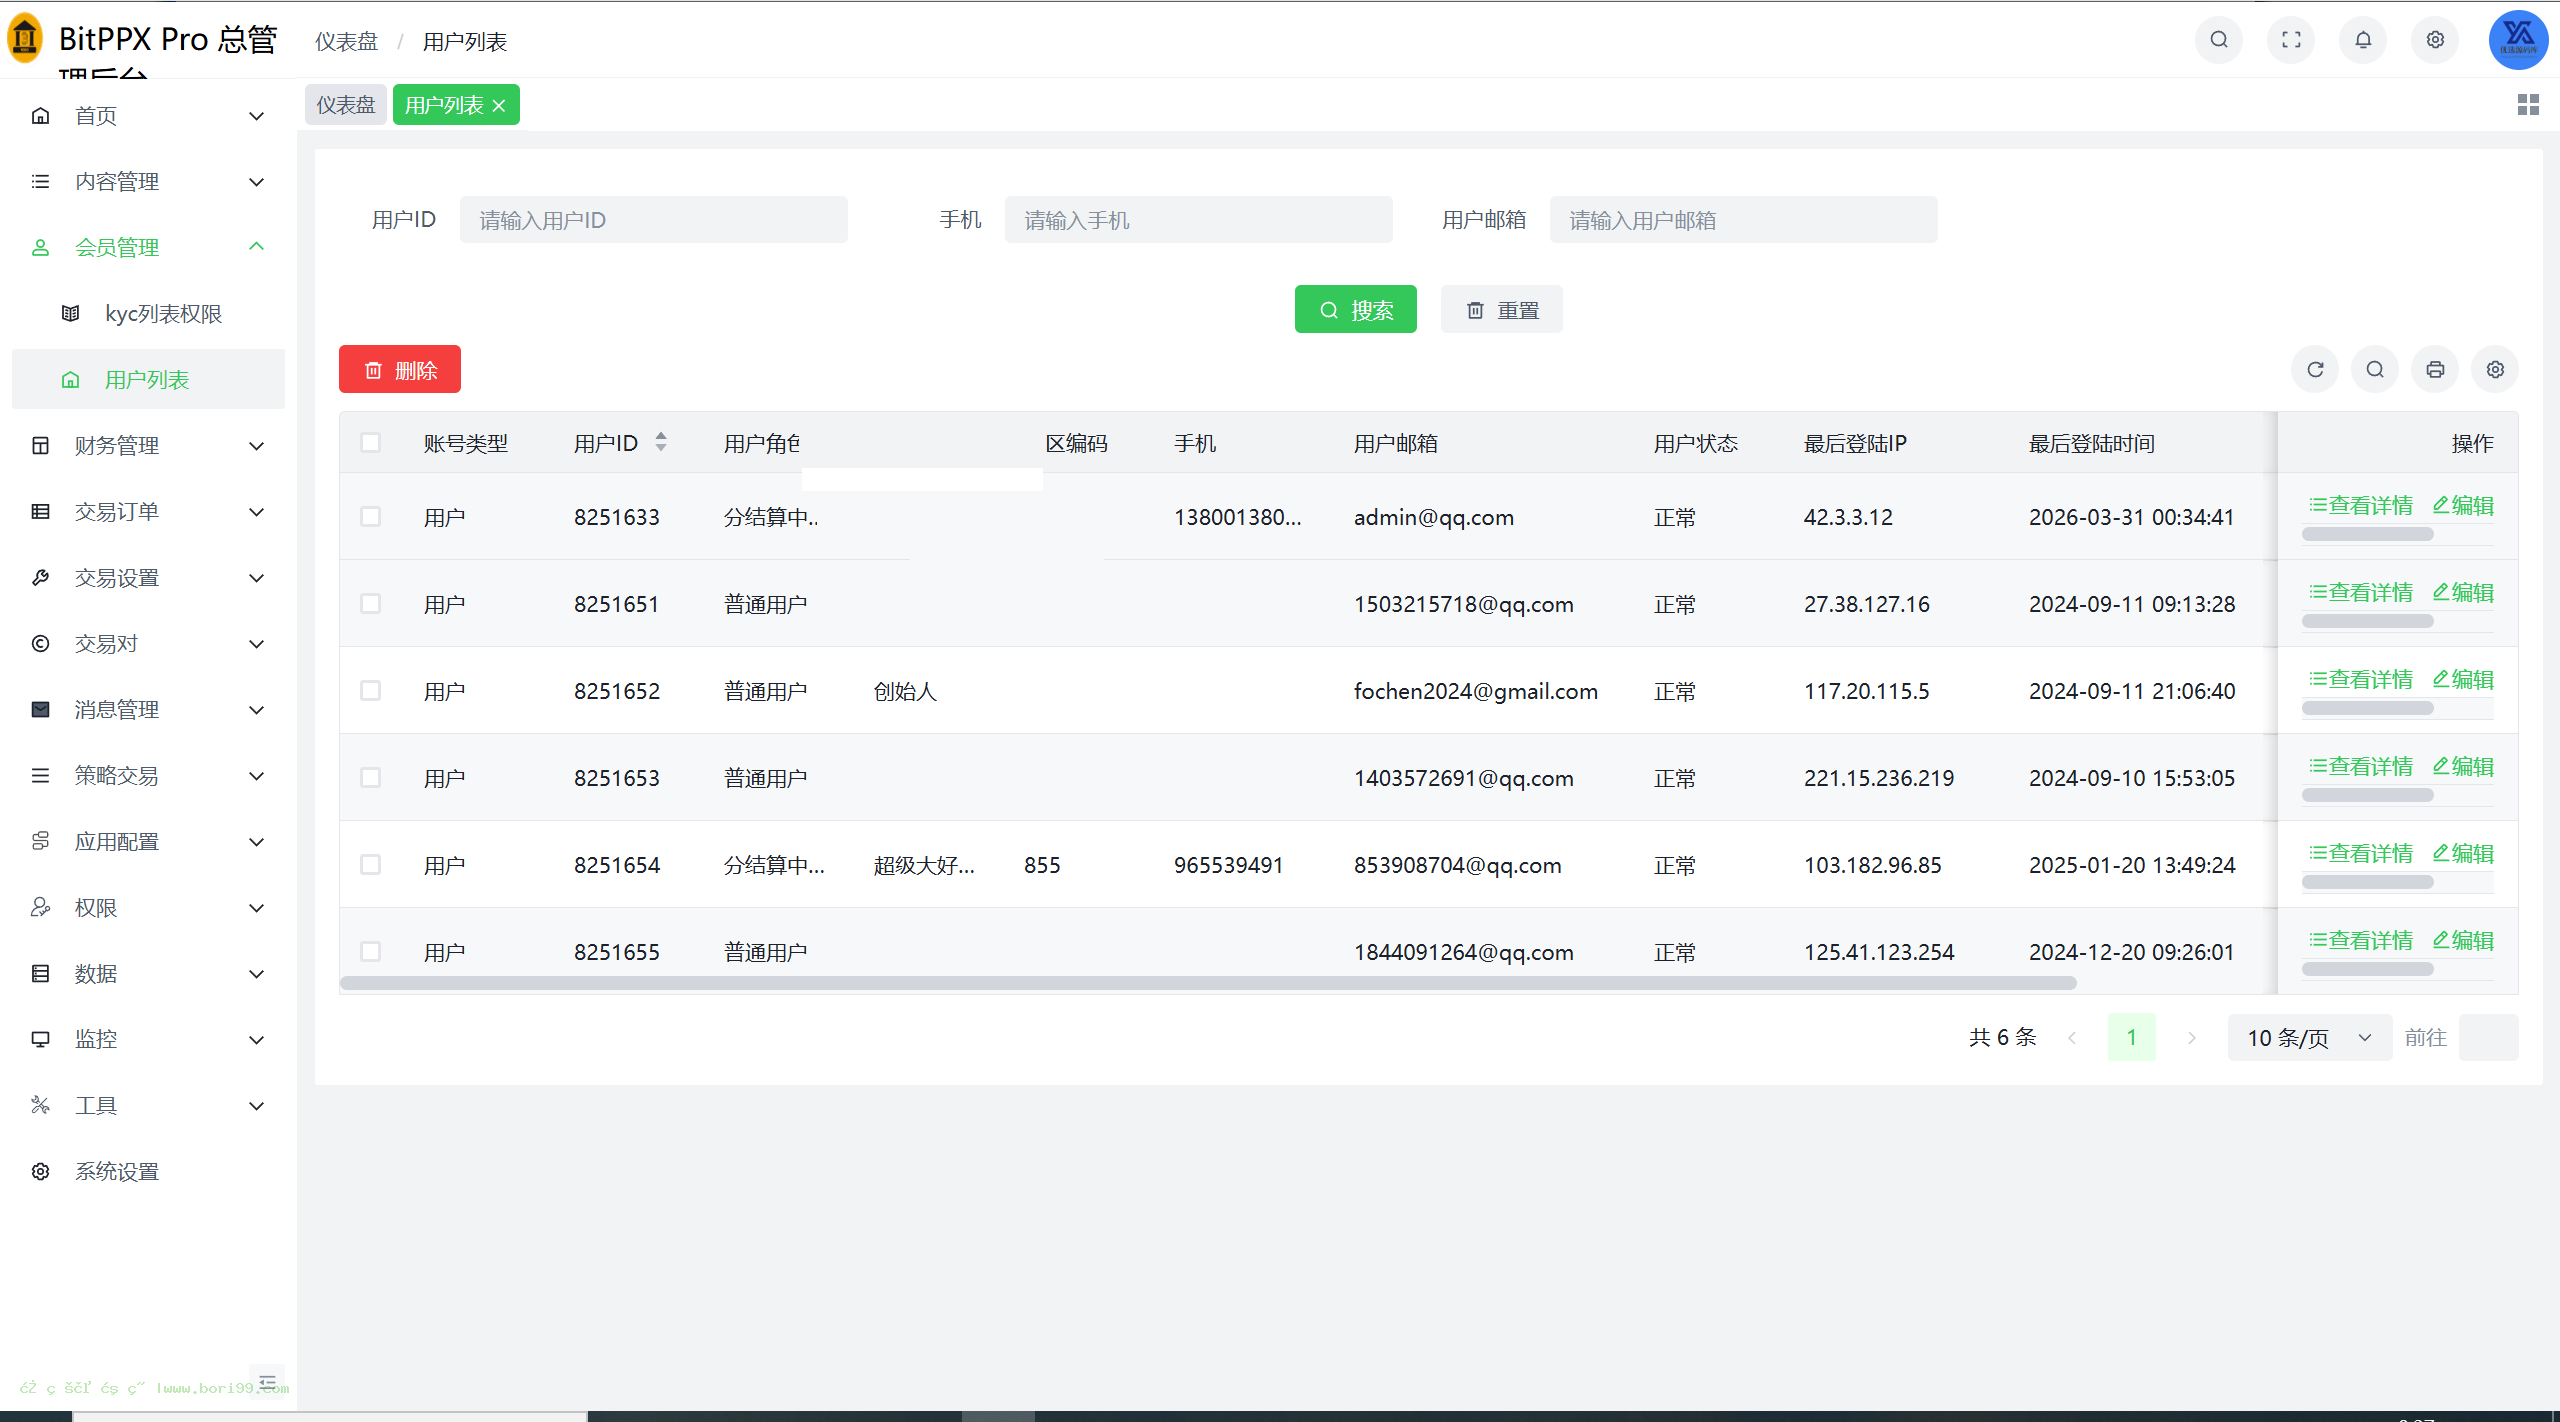
Task: Open kyc列表权限 in the sidebar
Action: (x=148, y=314)
